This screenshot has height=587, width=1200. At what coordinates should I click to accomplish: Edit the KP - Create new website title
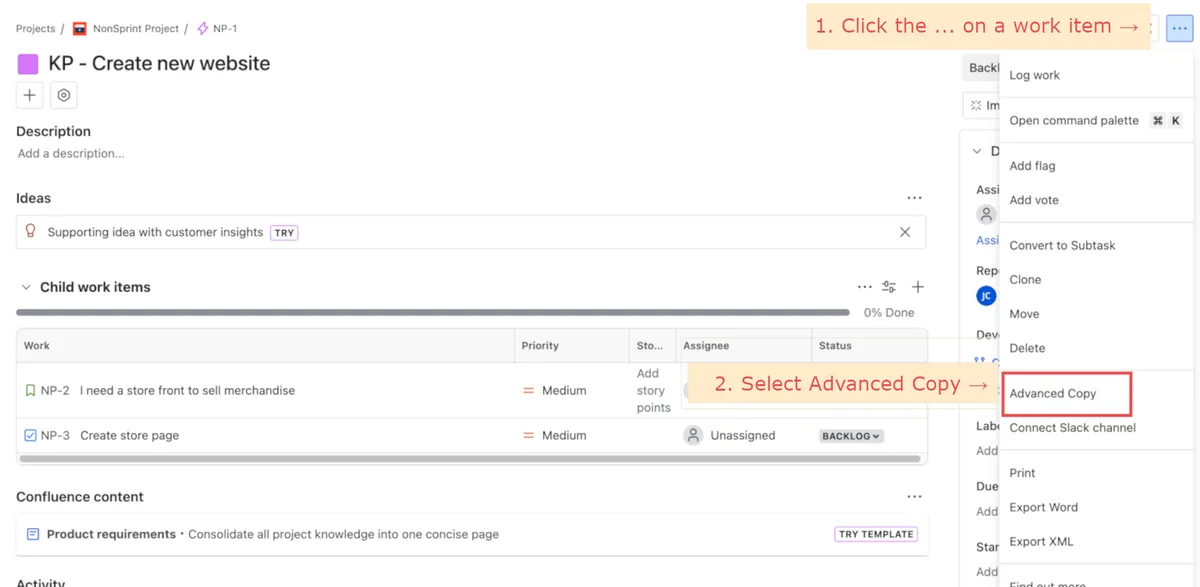click(159, 63)
